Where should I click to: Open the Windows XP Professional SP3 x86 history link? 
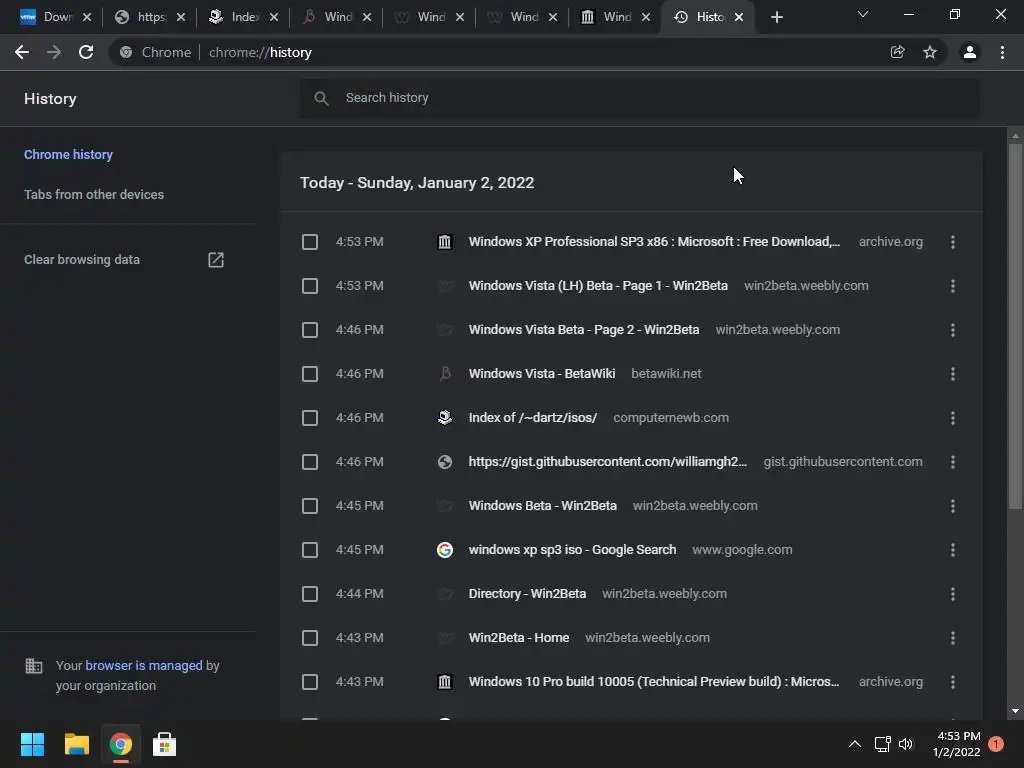654,242
